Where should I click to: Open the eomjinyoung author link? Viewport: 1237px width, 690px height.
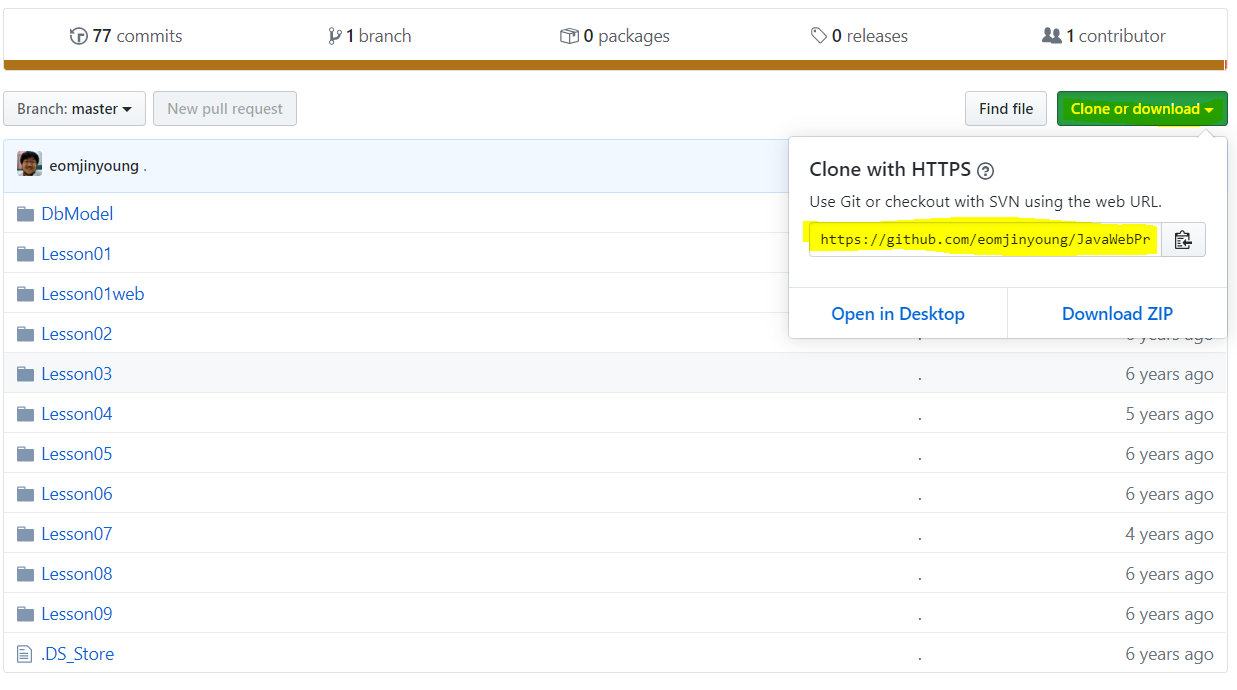(x=94, y=166)
